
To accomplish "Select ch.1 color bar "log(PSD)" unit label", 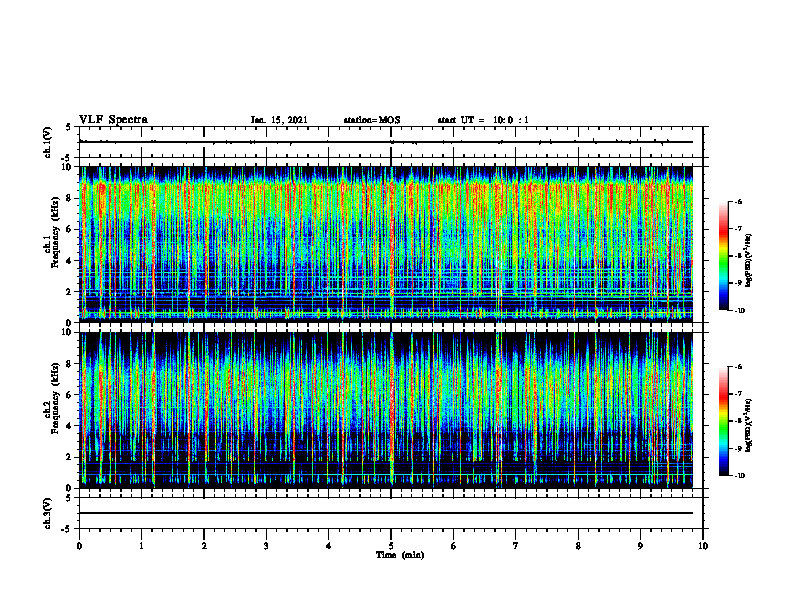I will click(x=749, y=261).
